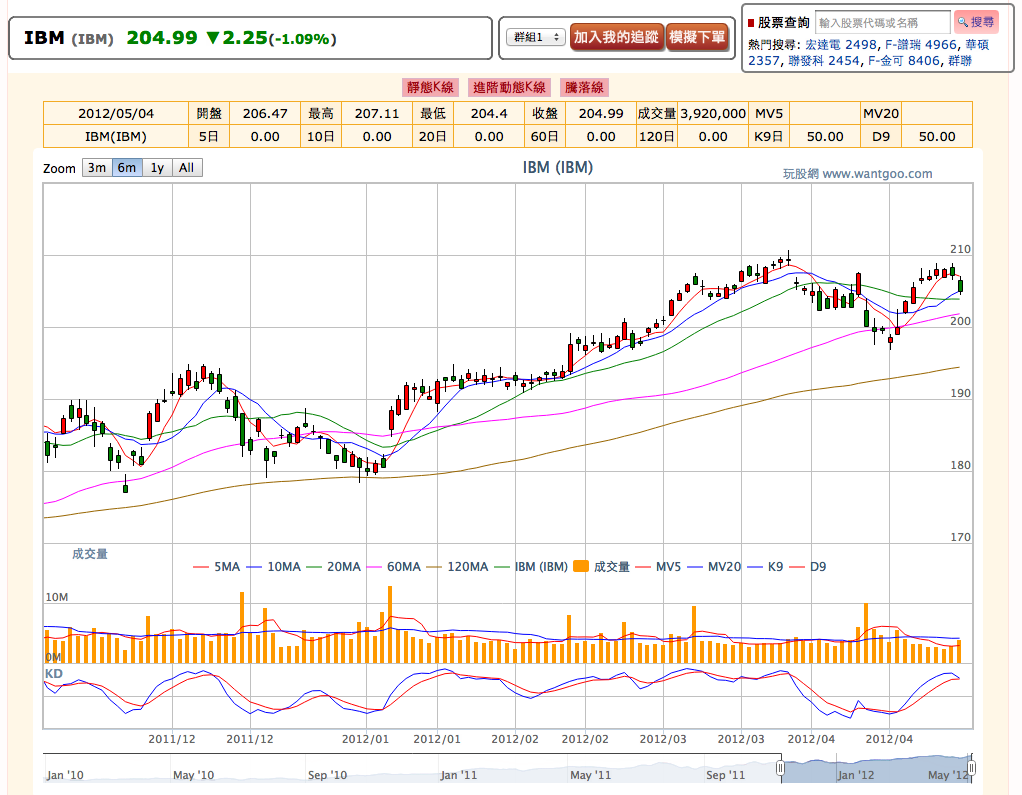
Task: Toggle the 10MA legend series
Action: [274, 567]
